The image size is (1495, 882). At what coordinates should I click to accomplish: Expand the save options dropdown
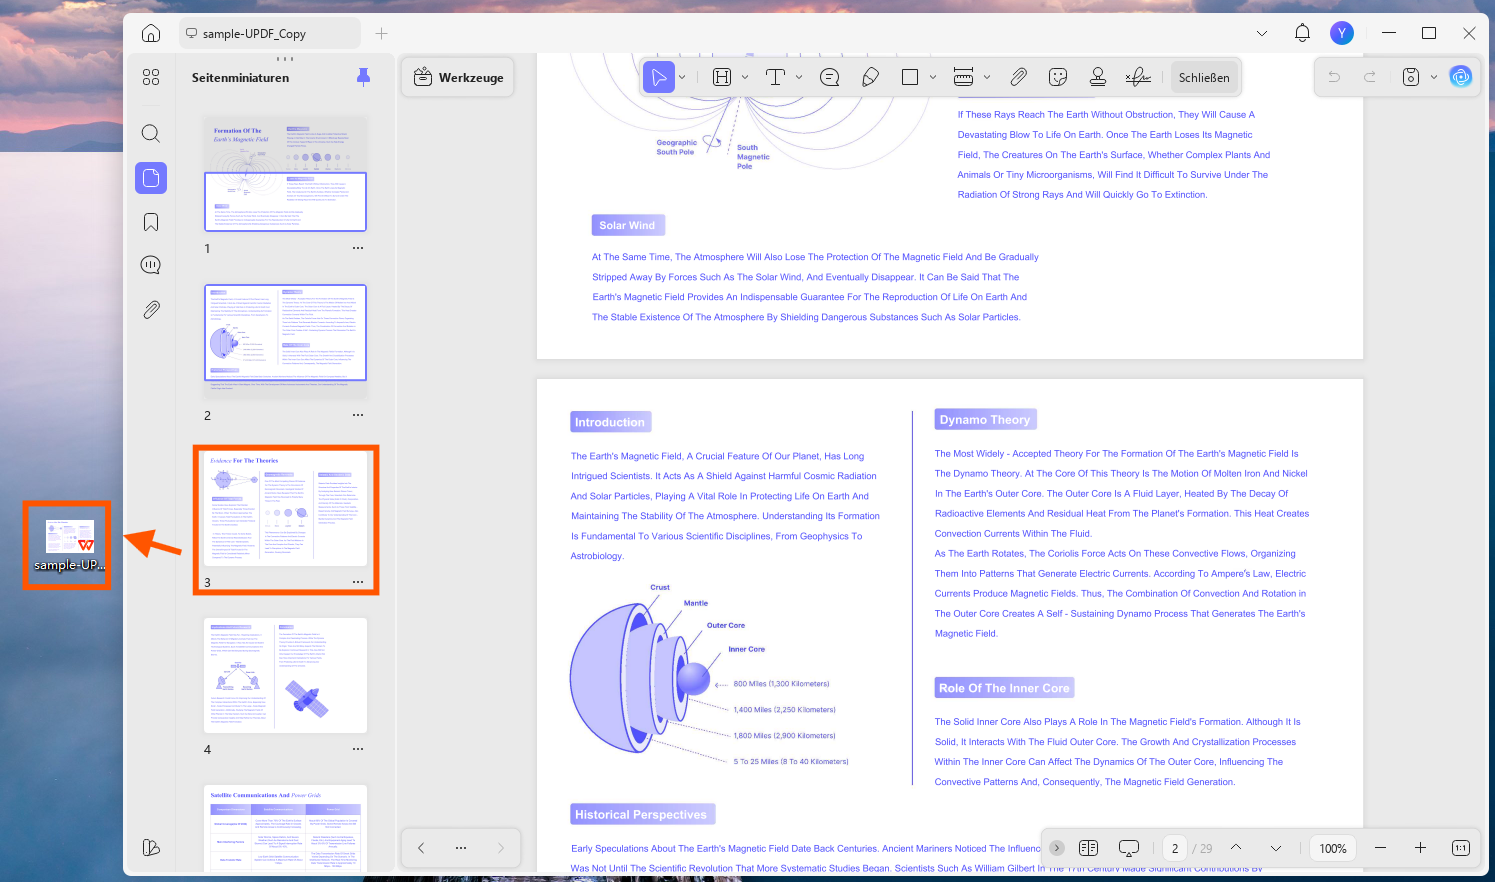[1434, 77]
